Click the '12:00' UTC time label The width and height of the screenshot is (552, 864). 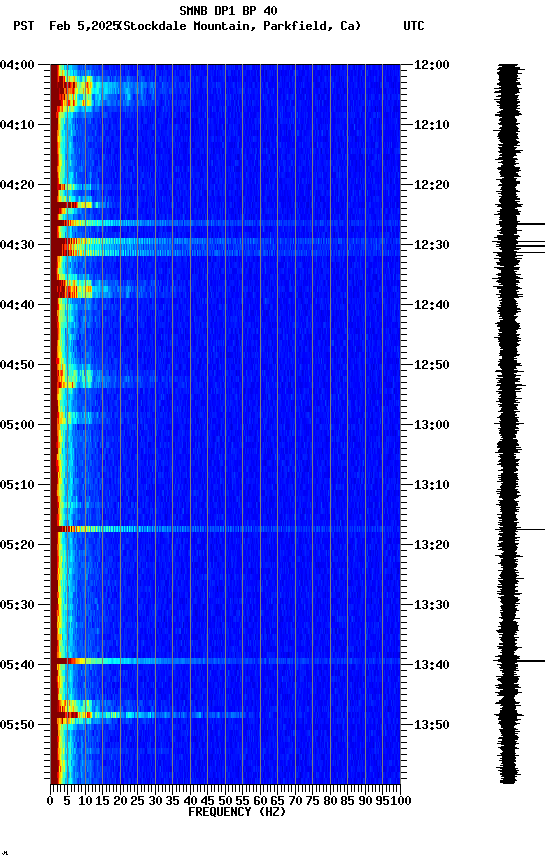(x=432, y=64)
